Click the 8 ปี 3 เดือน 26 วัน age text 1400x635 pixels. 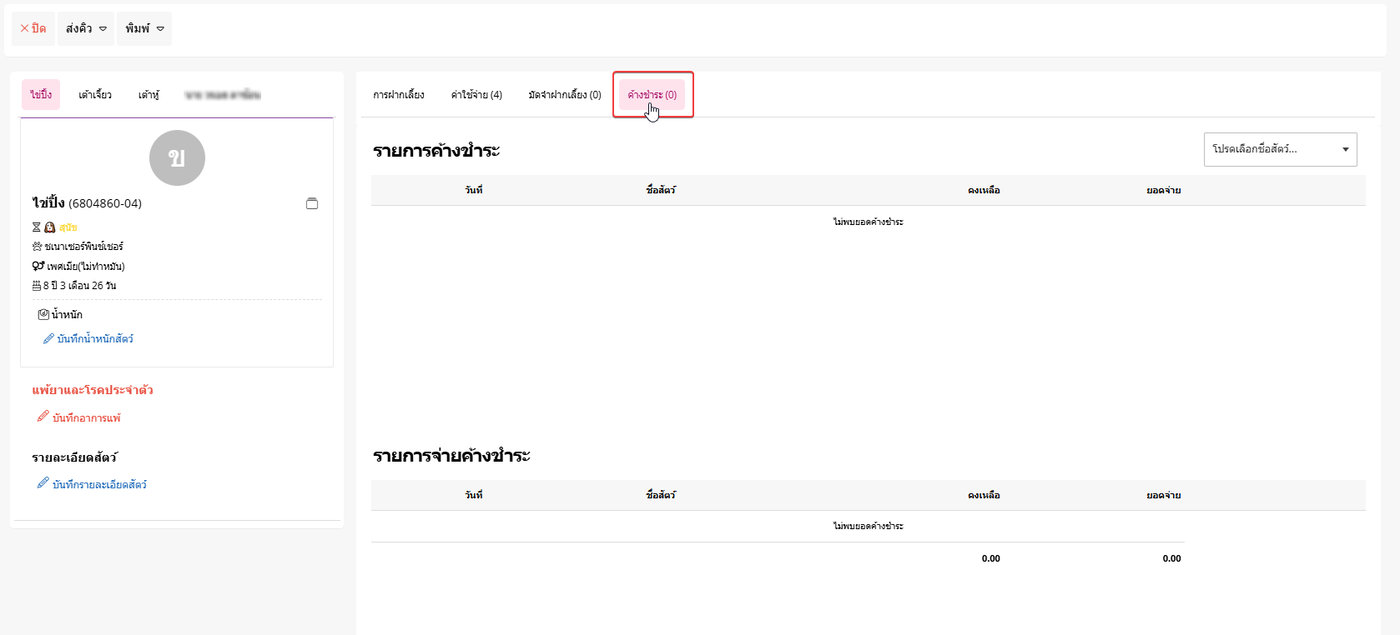coord(79,285)
